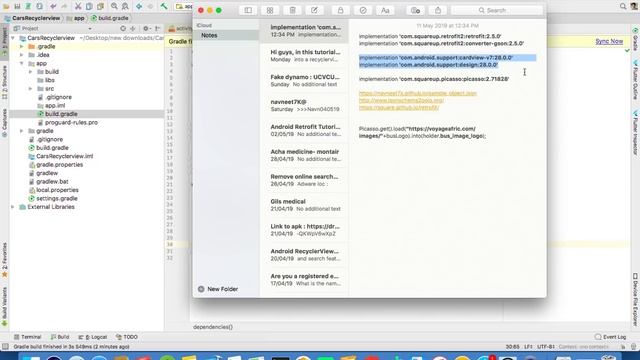
Task: Lock the note using the padlock icon
Action: point(340,10)
